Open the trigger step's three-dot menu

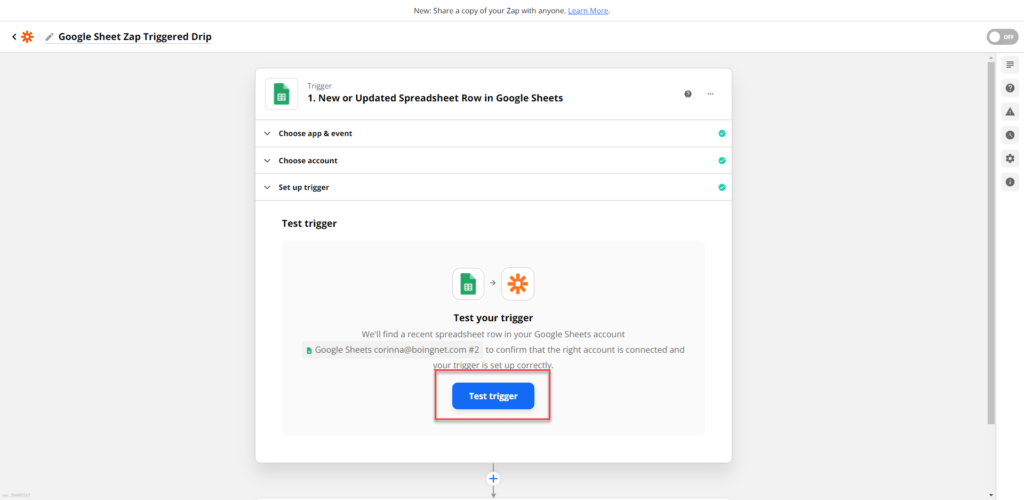pyautogui.click(x=710, y=94)
